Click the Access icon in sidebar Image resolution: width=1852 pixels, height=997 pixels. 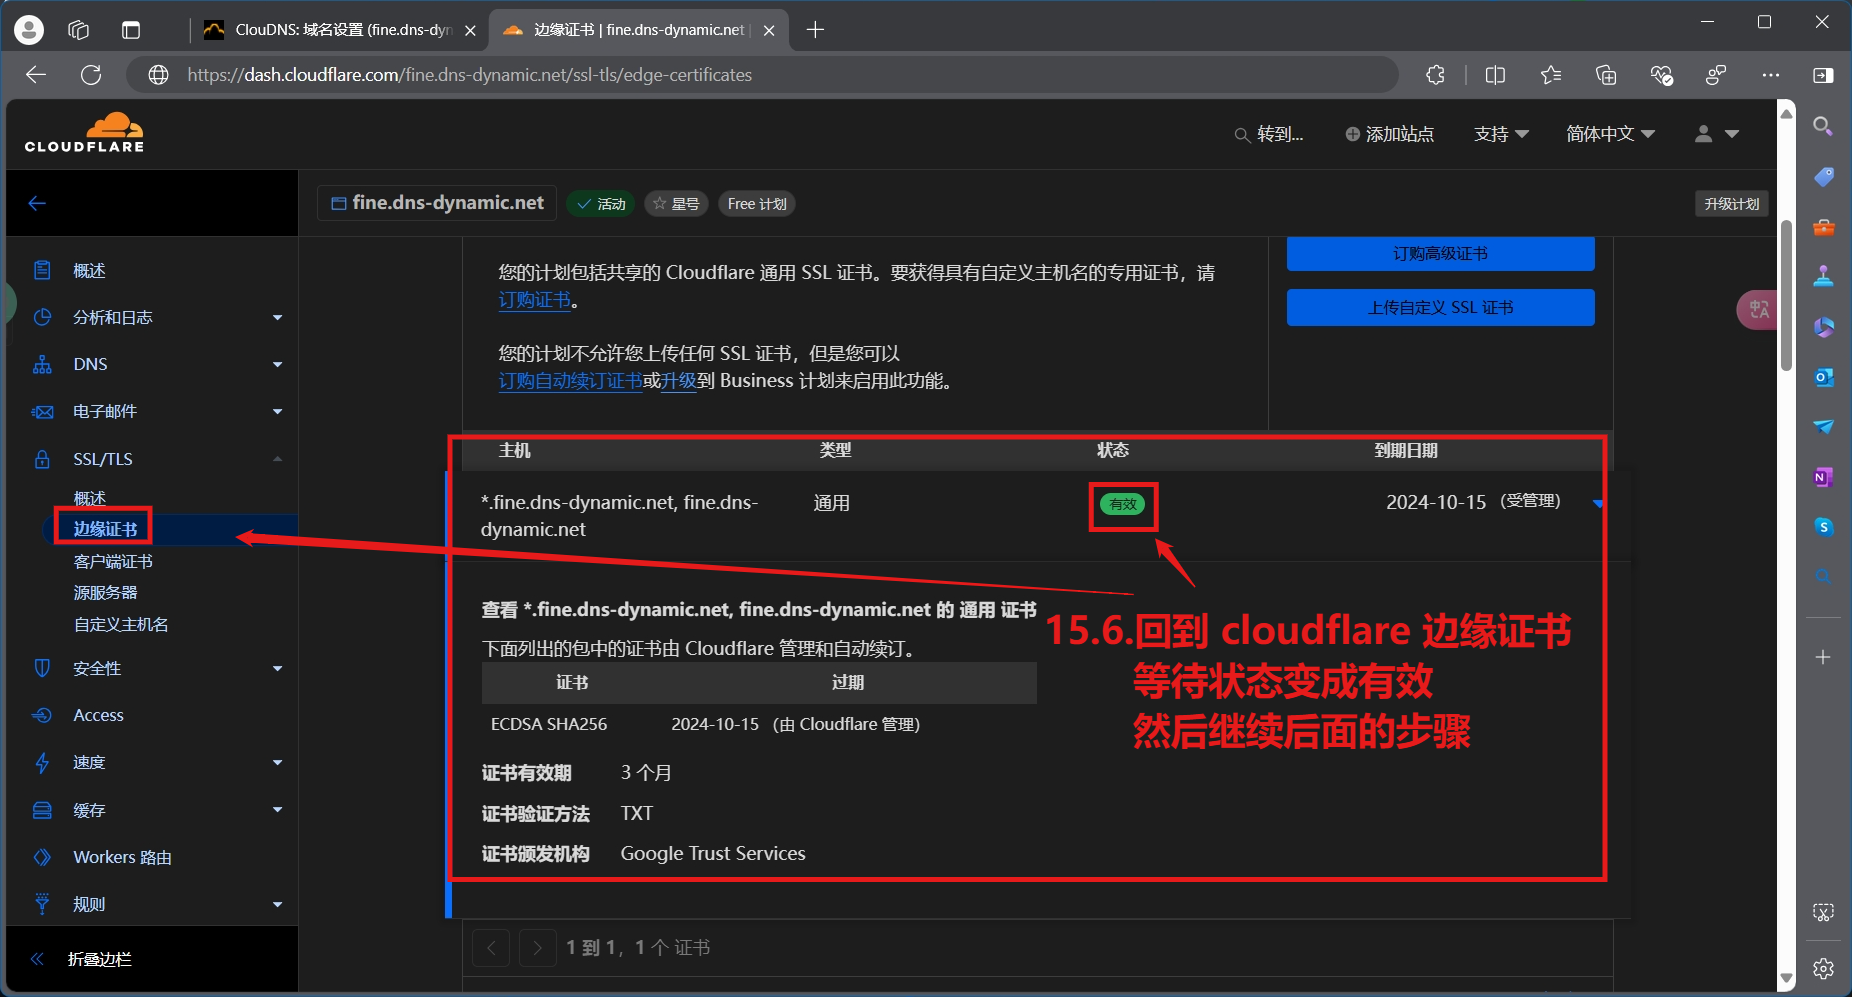(42, 715)
